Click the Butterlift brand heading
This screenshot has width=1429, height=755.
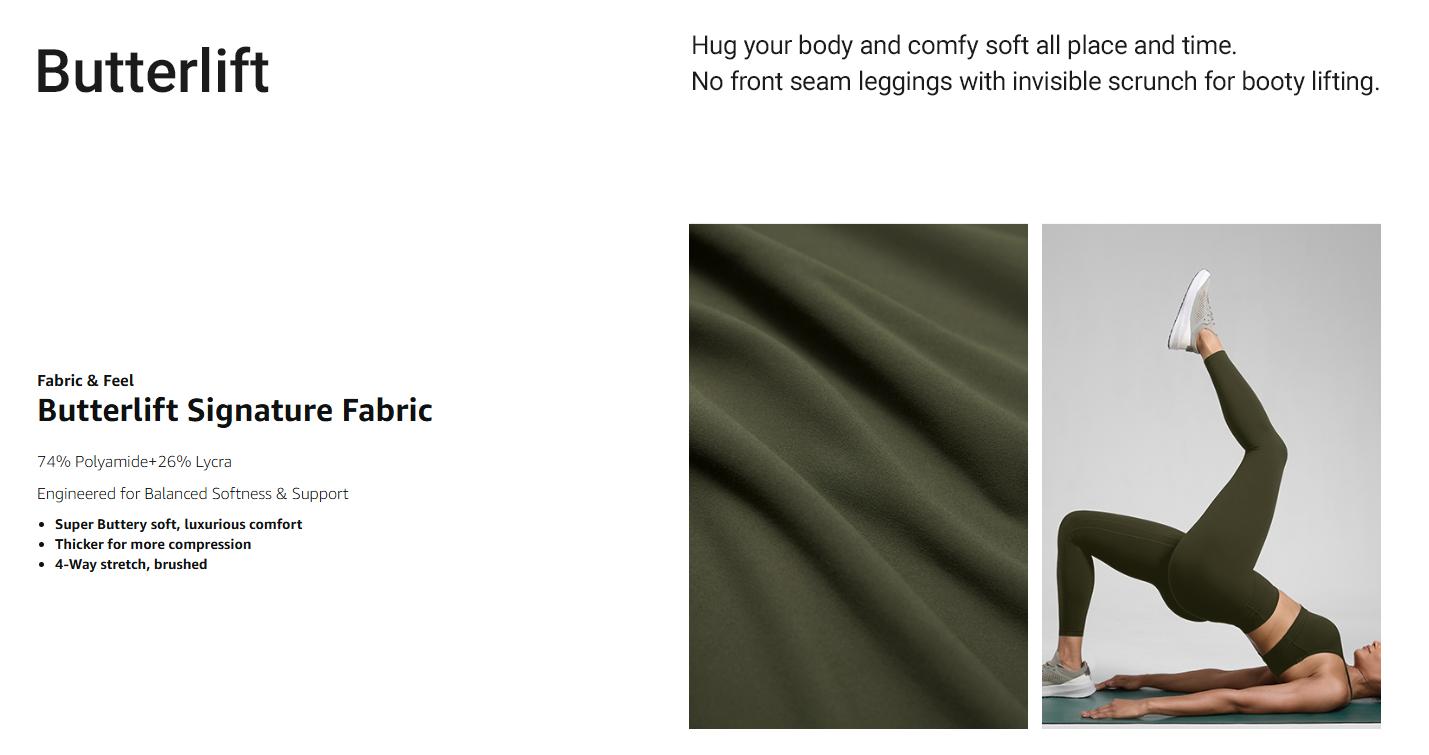coord(153,71)
